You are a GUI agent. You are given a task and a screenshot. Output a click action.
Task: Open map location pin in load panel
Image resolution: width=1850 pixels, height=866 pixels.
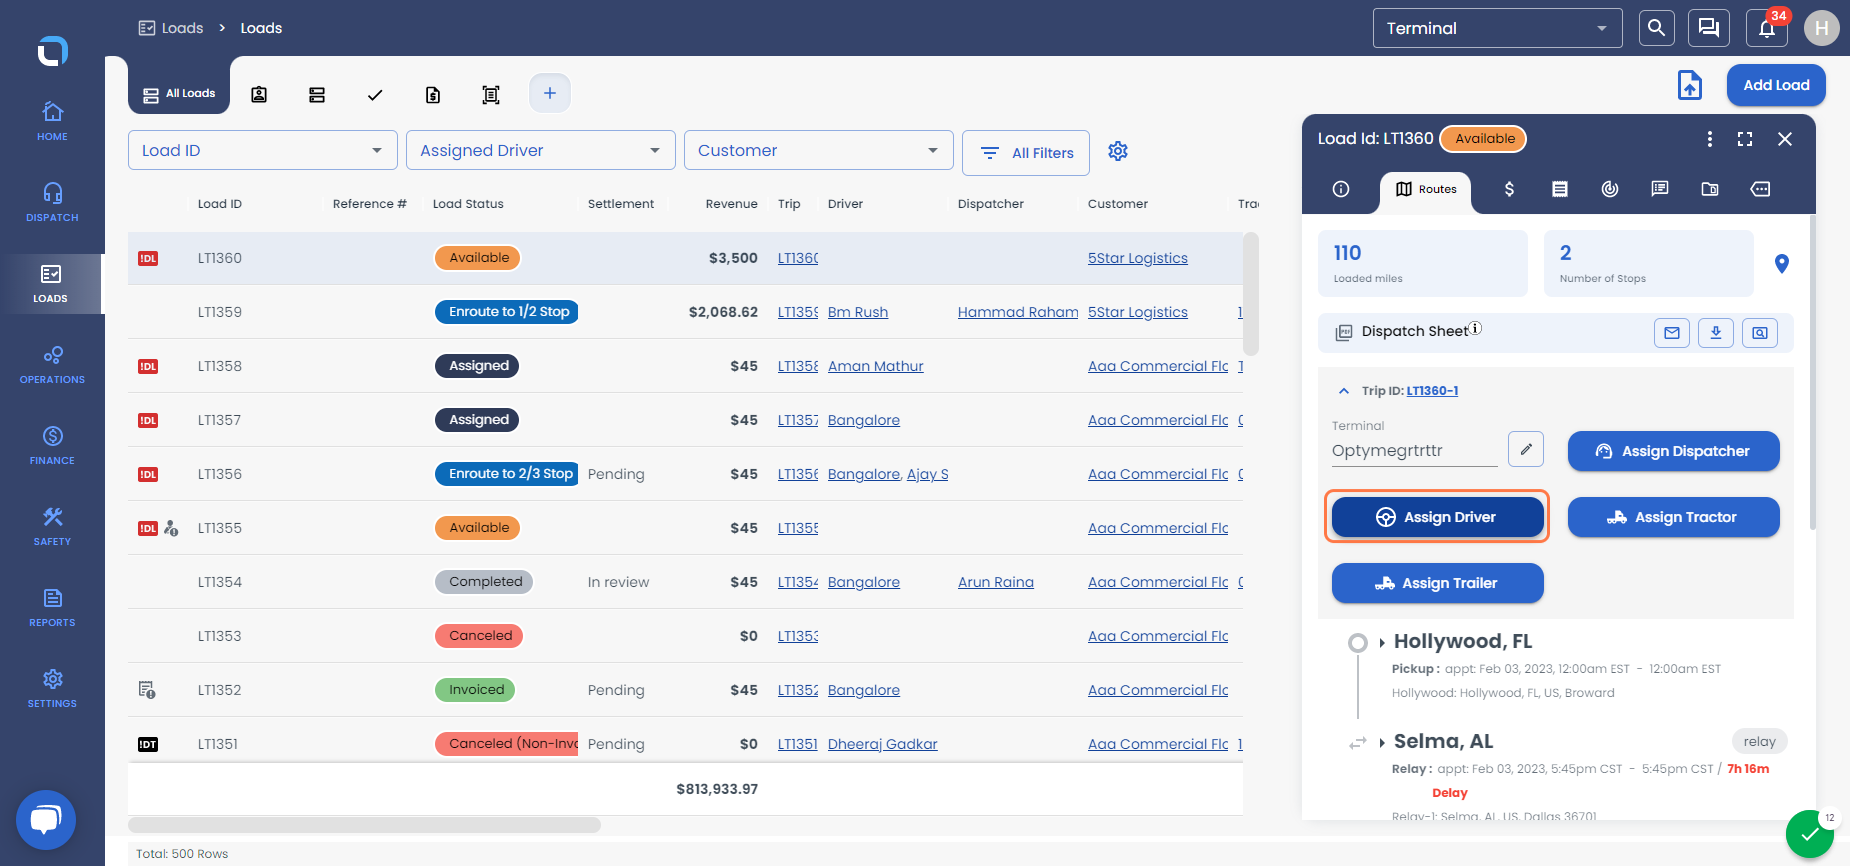point(1781,264)
